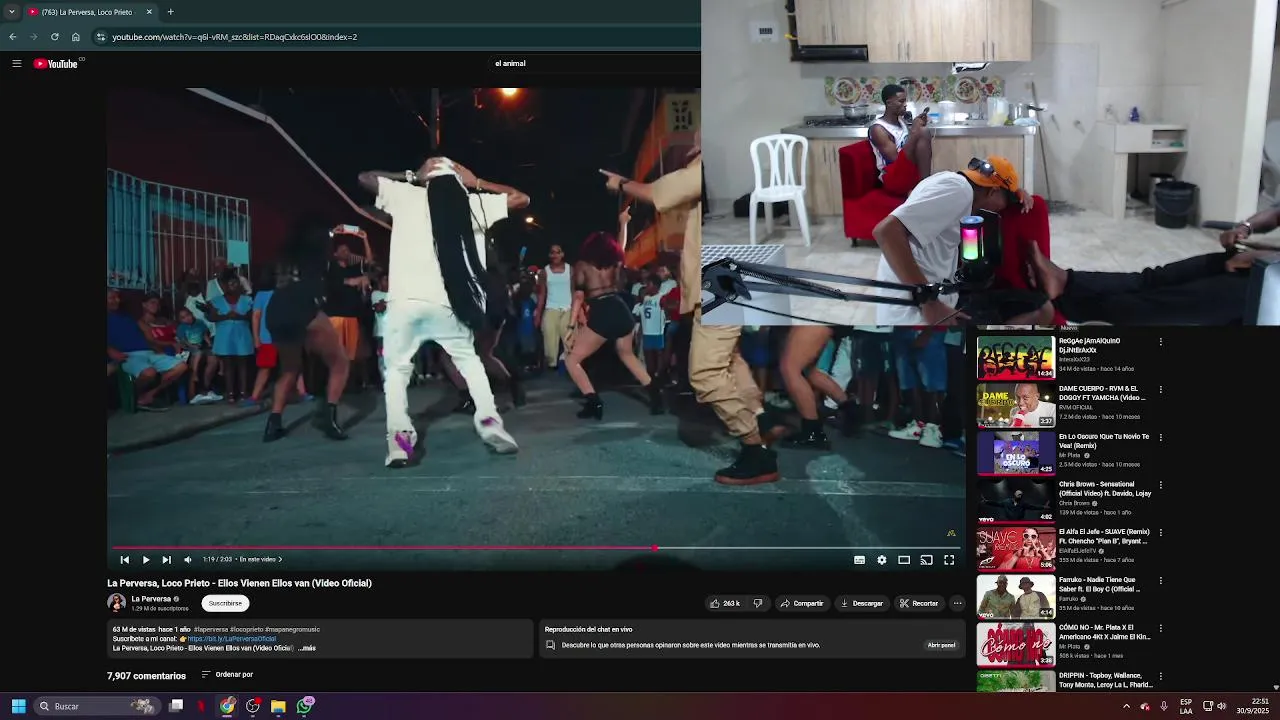Open options menu for DRIPPIN video
Screen dimensions: 1280x720
coord(1161,676)
